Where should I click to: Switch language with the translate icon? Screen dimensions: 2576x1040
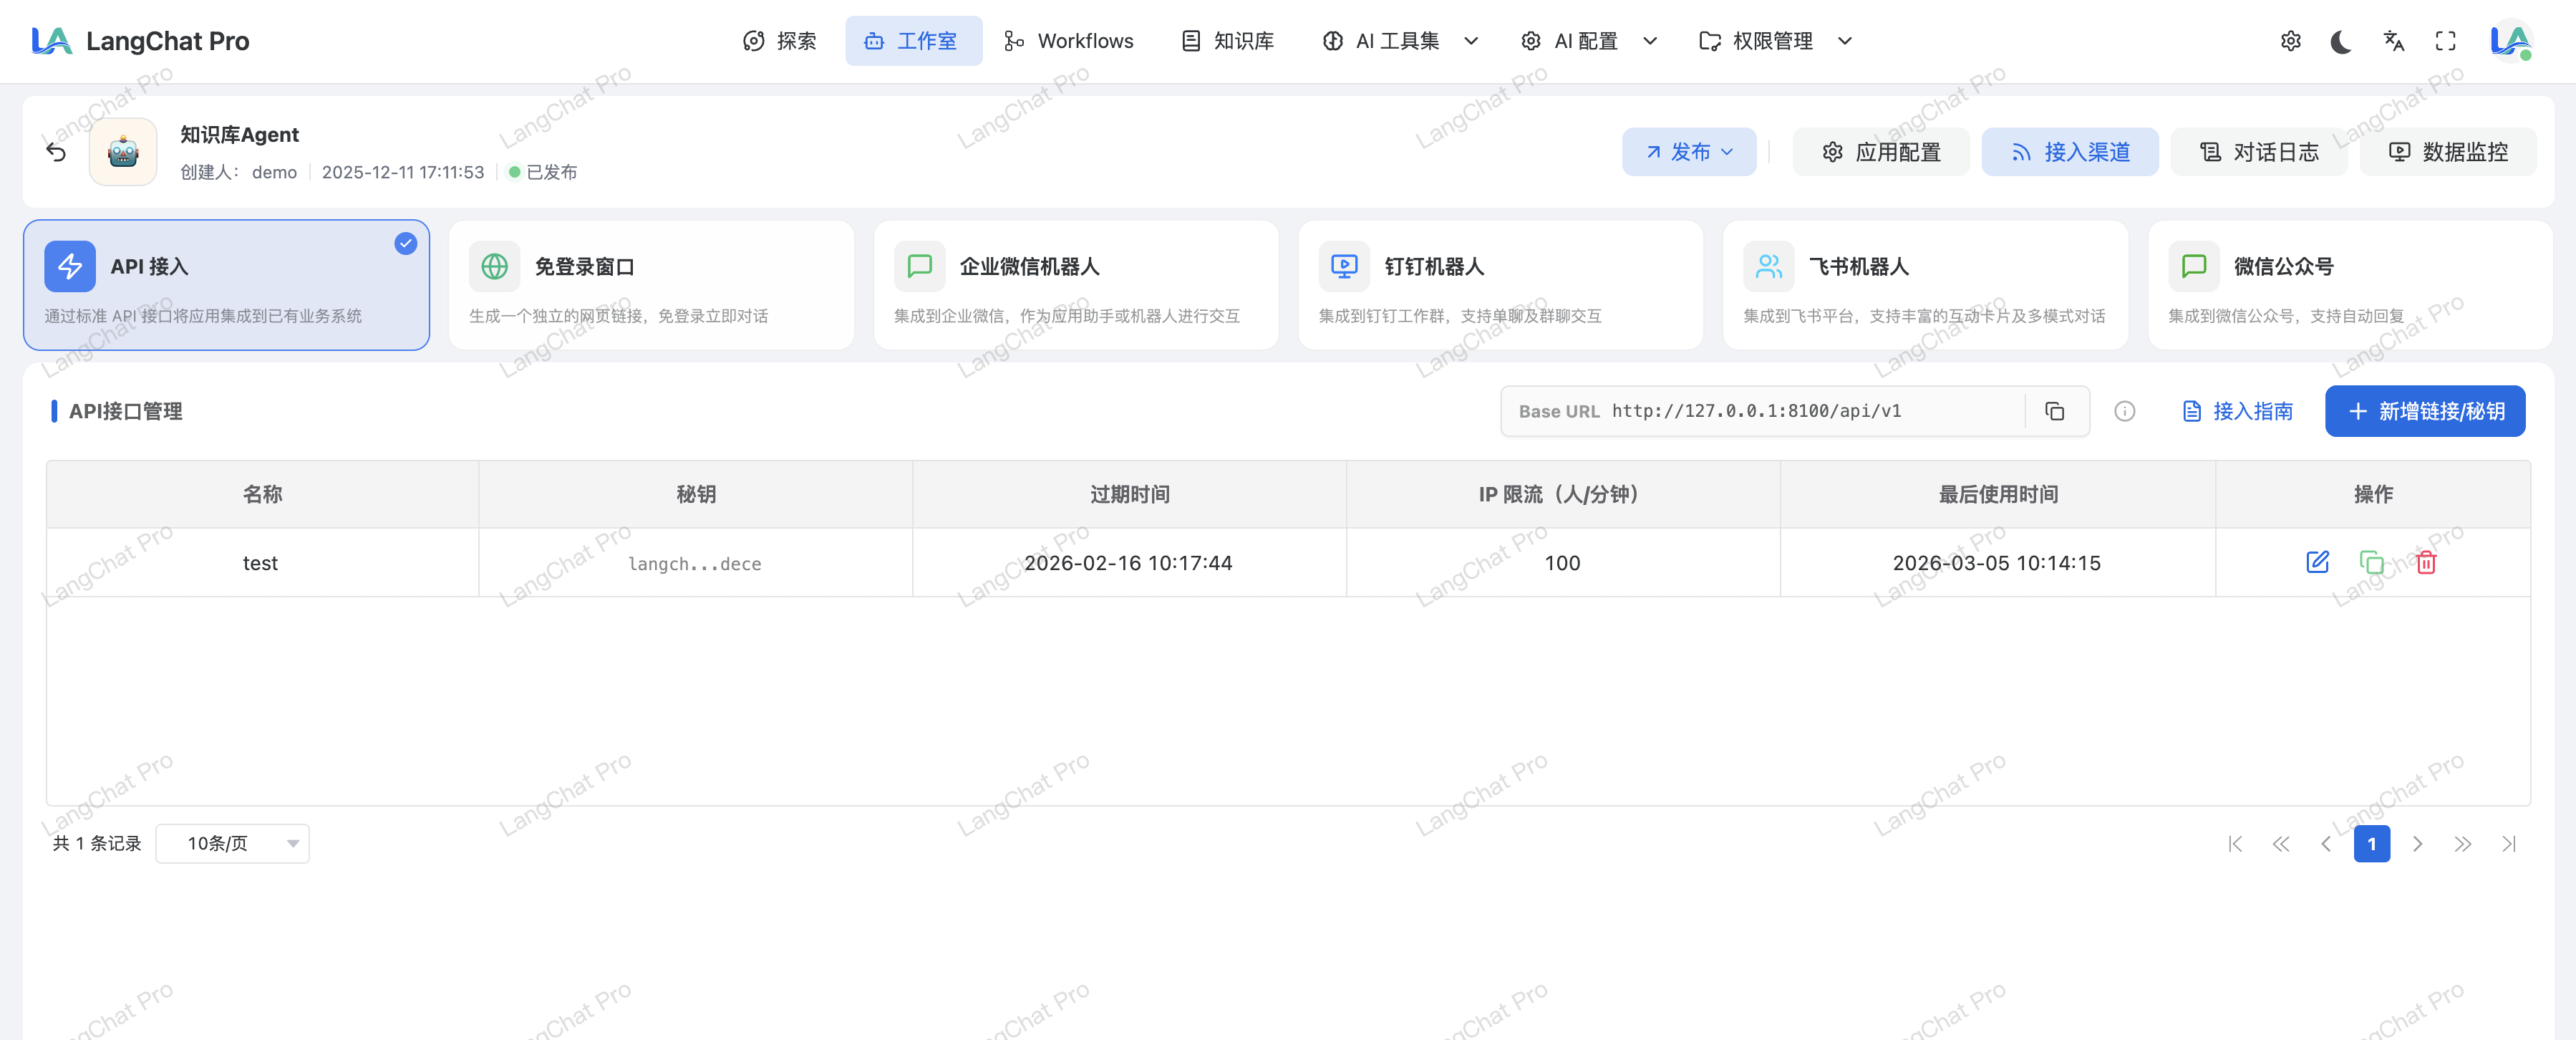click(2393, 41)
